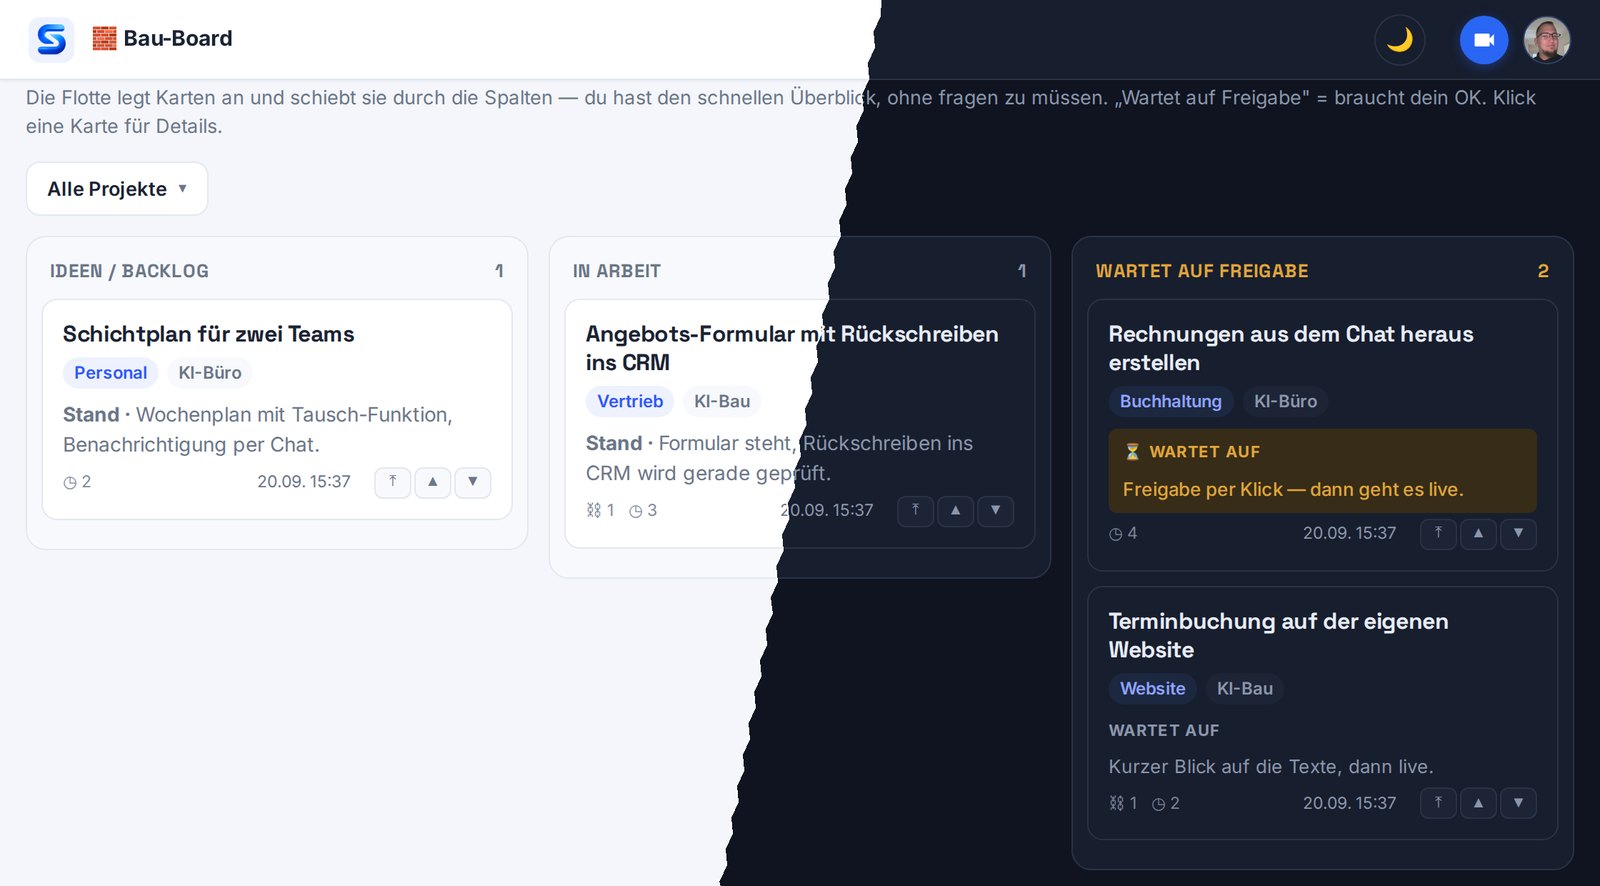Click the Wartet auf Freigabe column header

pos(1202,271)
